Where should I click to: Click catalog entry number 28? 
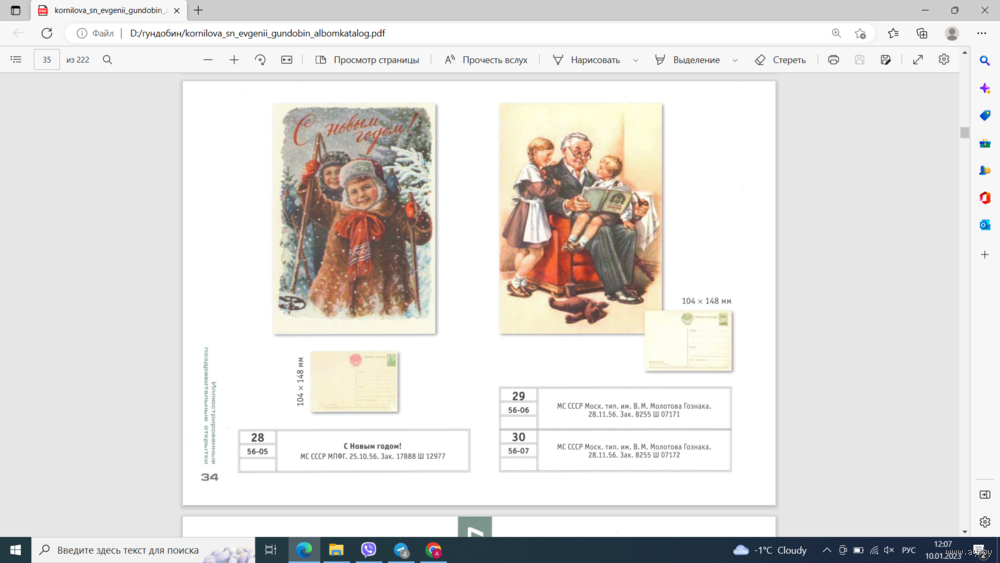point(257,437)
